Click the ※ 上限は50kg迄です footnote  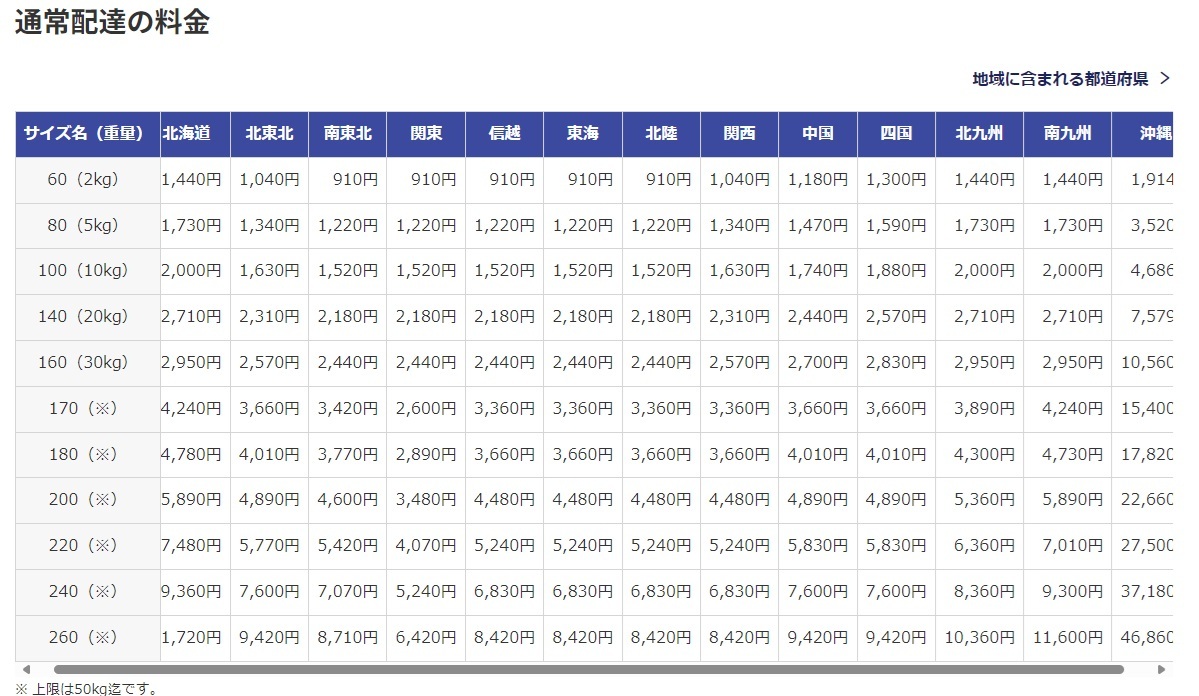[86, 688]
